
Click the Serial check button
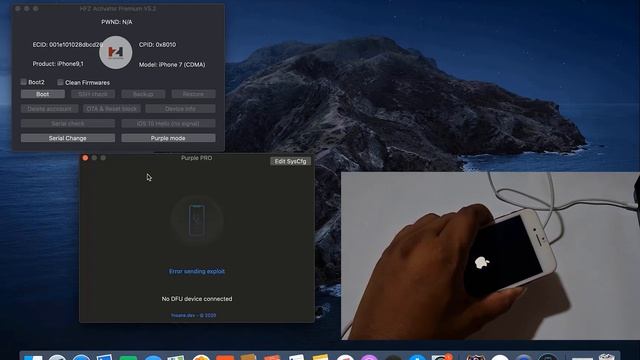click(68, 123)
